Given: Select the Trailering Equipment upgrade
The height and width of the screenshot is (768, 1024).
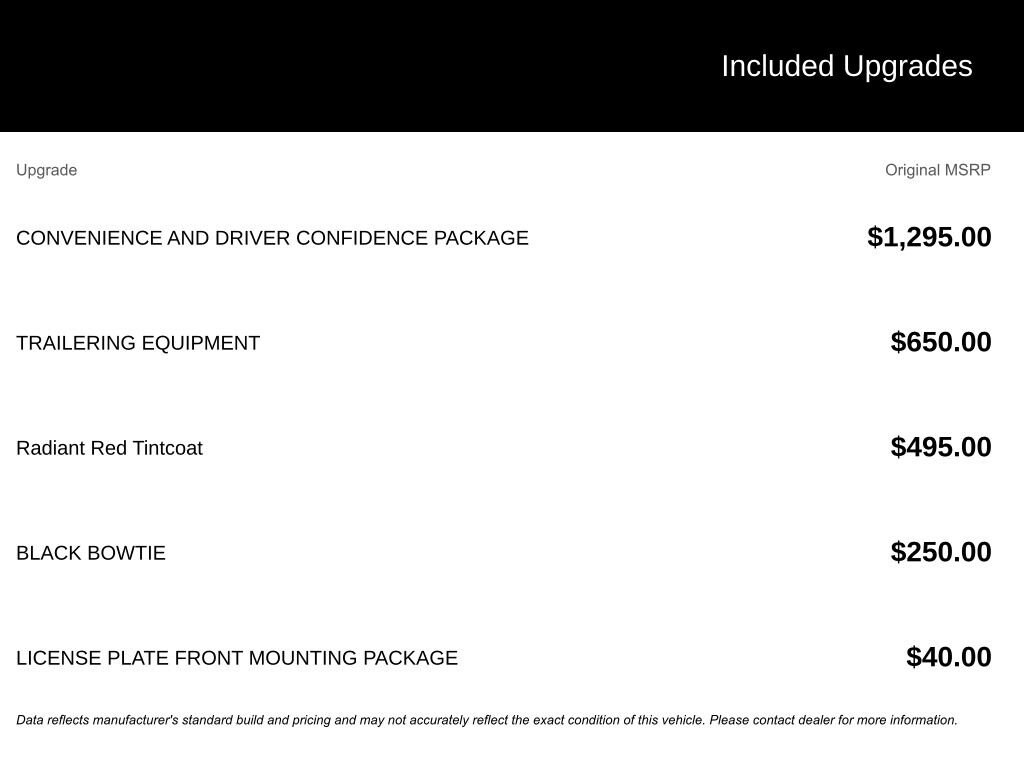Looking at the screenshot, I should pos(138,343).
